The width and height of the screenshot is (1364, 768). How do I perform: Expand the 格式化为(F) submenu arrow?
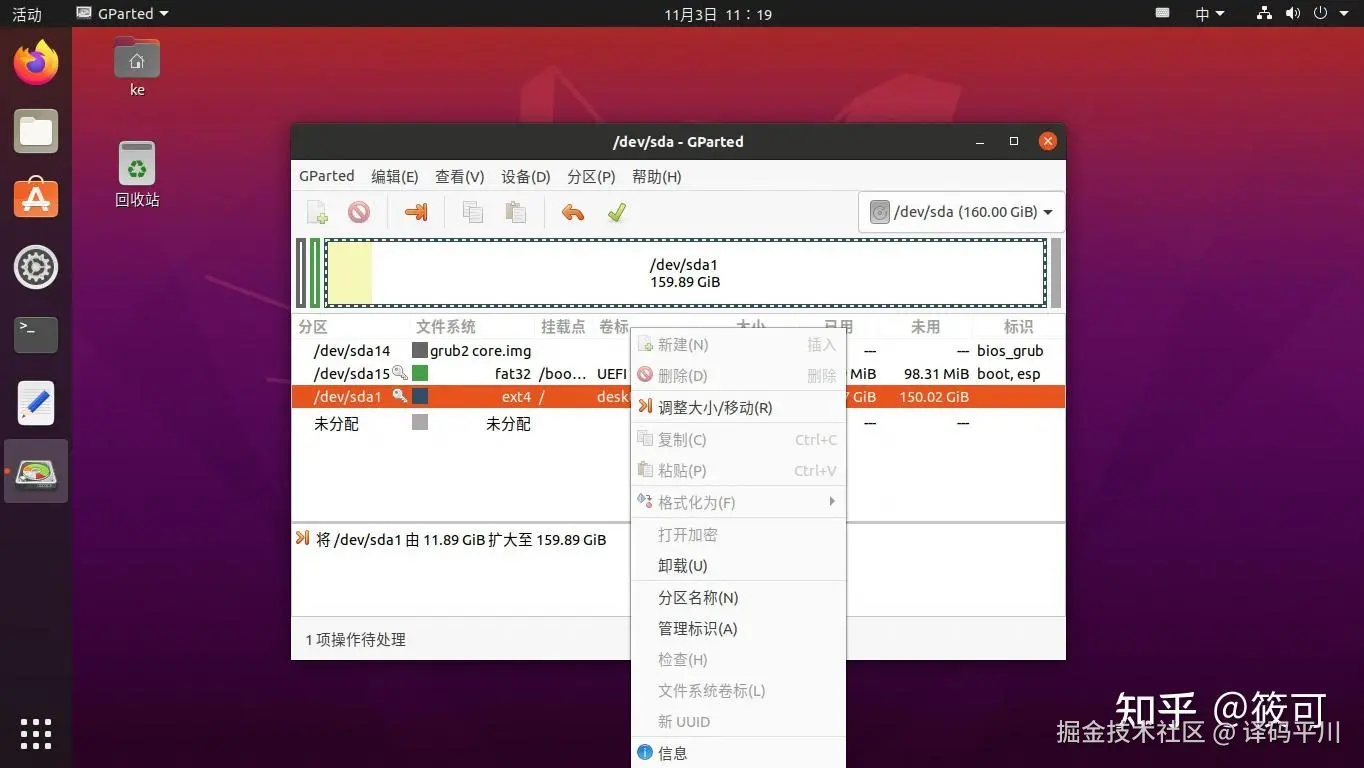point(832,501)
